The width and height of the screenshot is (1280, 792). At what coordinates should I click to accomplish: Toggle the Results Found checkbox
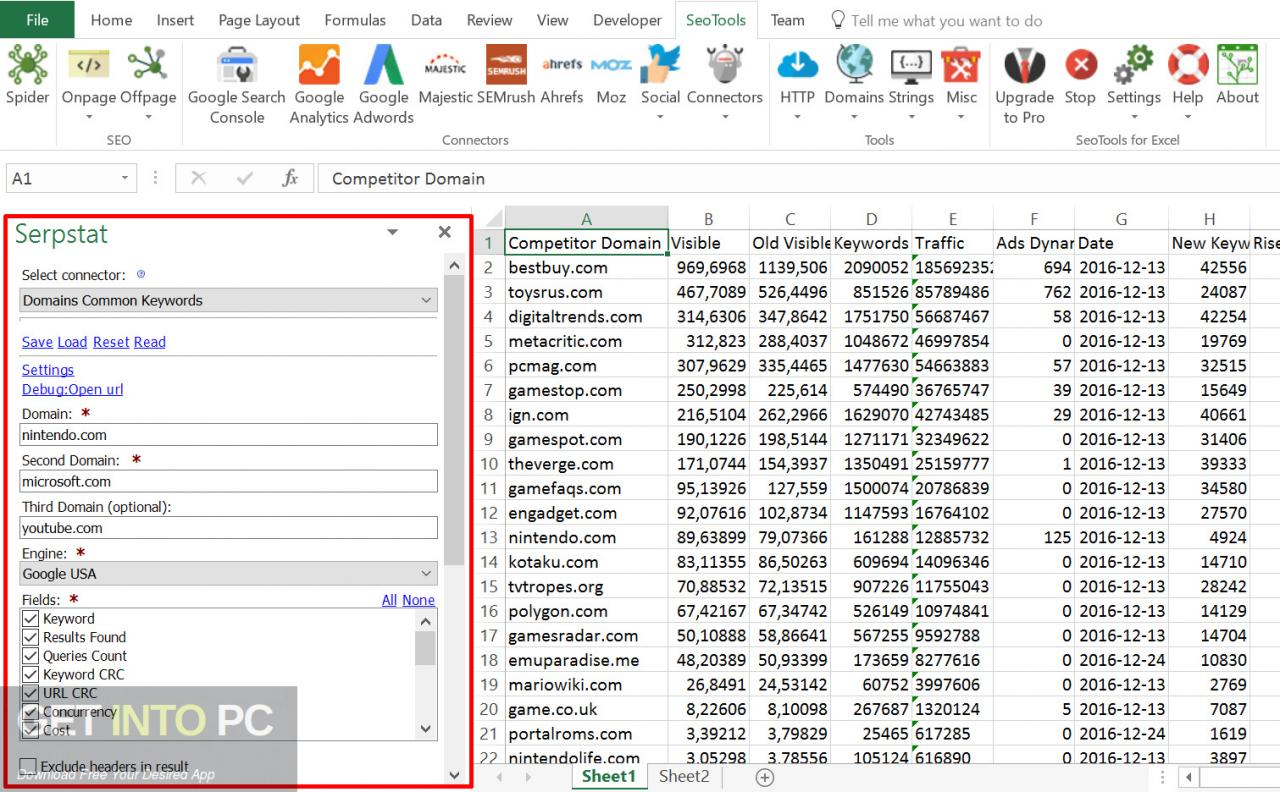tap(30, 637)
